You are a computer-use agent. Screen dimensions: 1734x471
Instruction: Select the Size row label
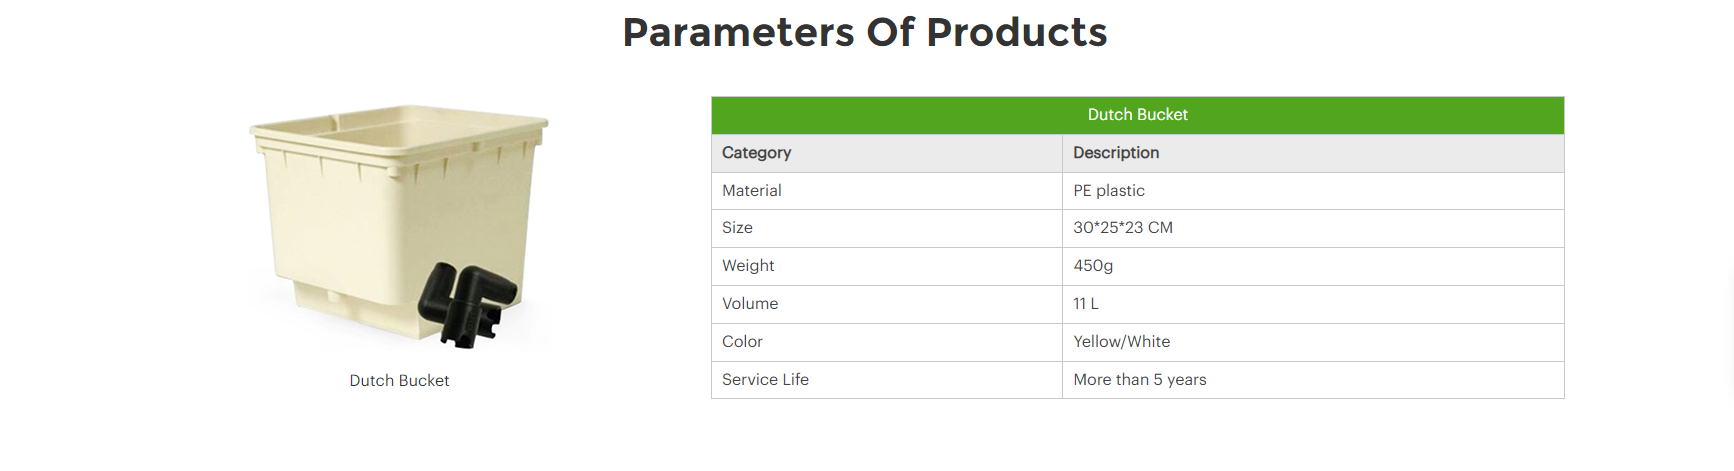[x=737, y=228]
